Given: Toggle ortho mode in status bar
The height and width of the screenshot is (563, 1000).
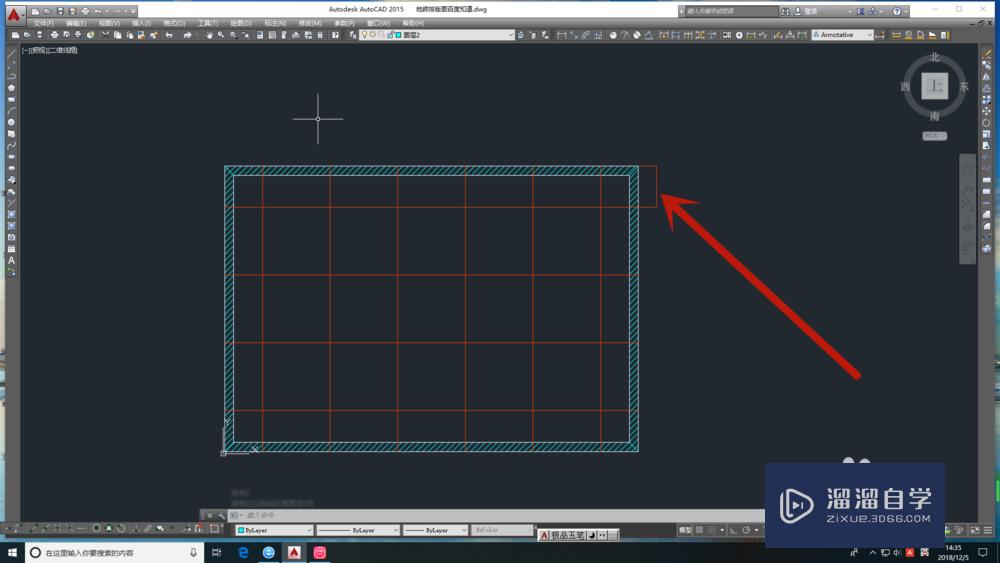Looking at the screenshot, I should (733, 530).
